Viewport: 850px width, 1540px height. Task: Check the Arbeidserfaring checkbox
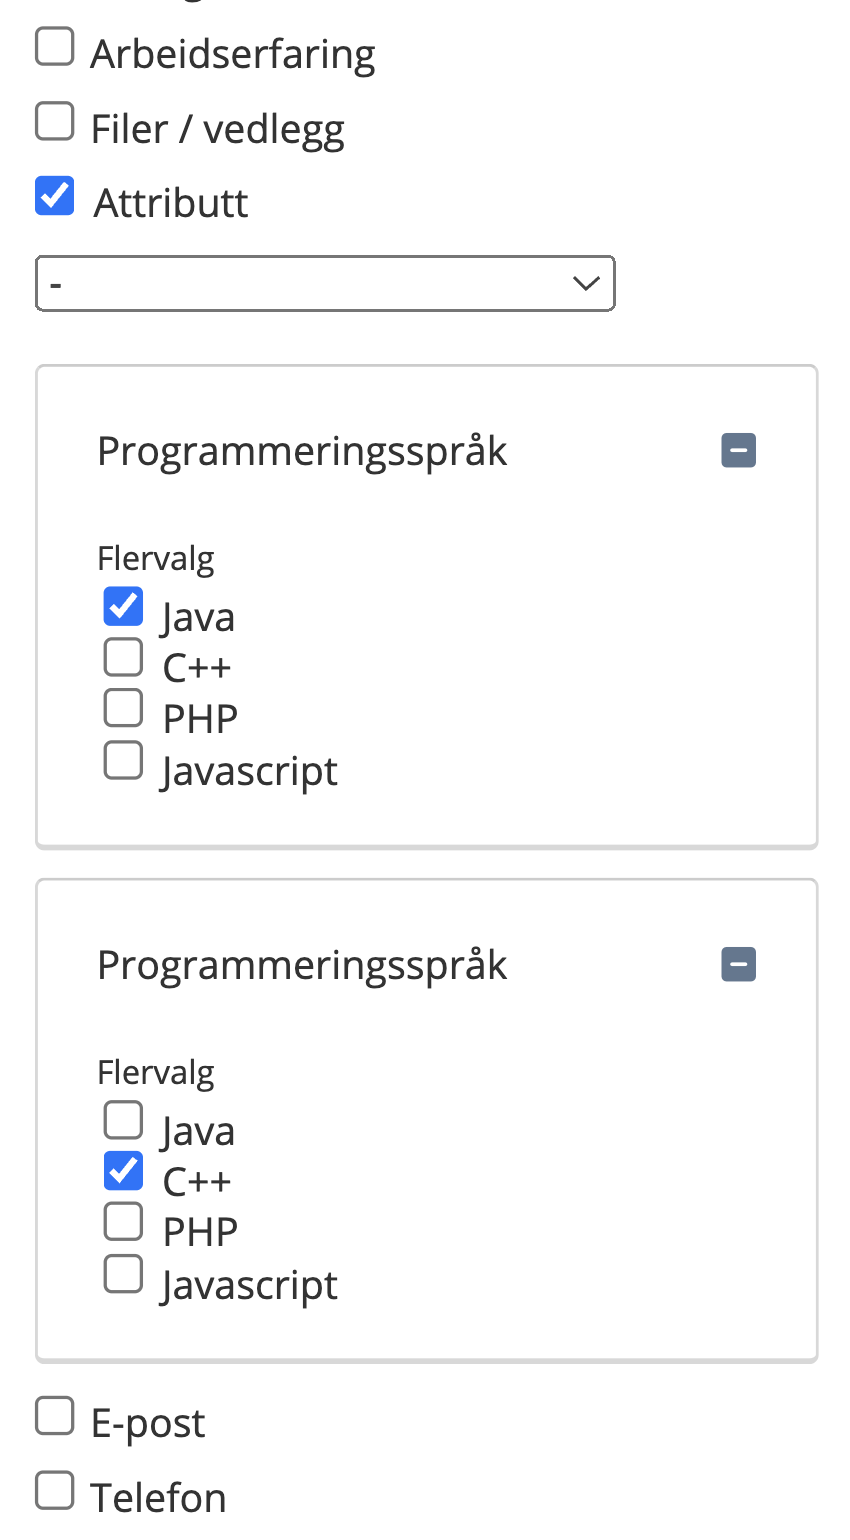coord(55,47)
